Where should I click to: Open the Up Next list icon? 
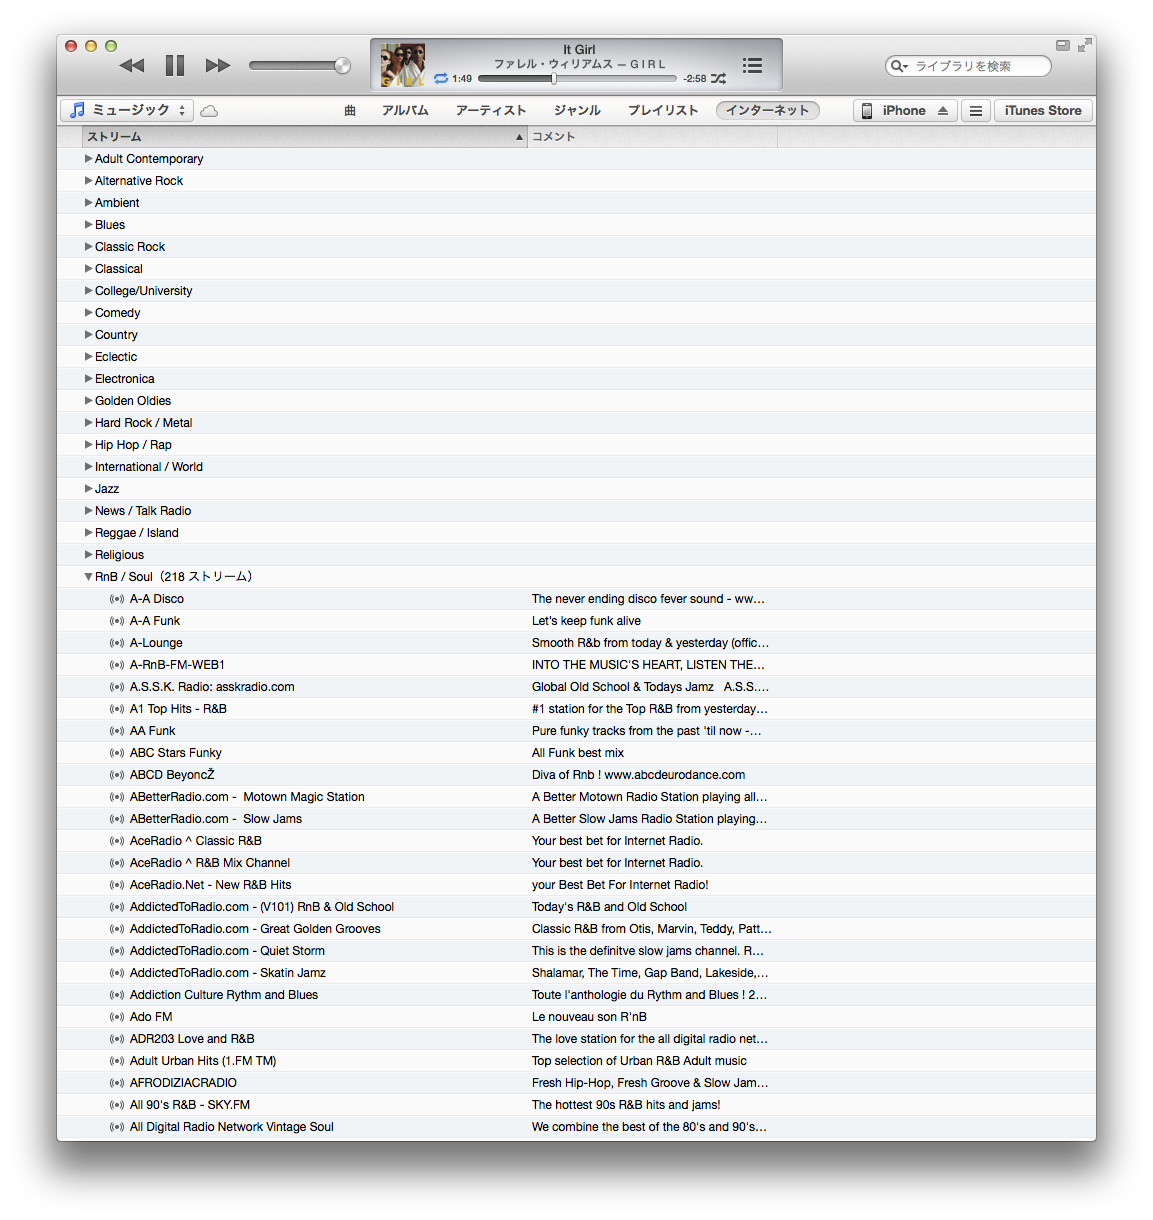click(752, 65)
